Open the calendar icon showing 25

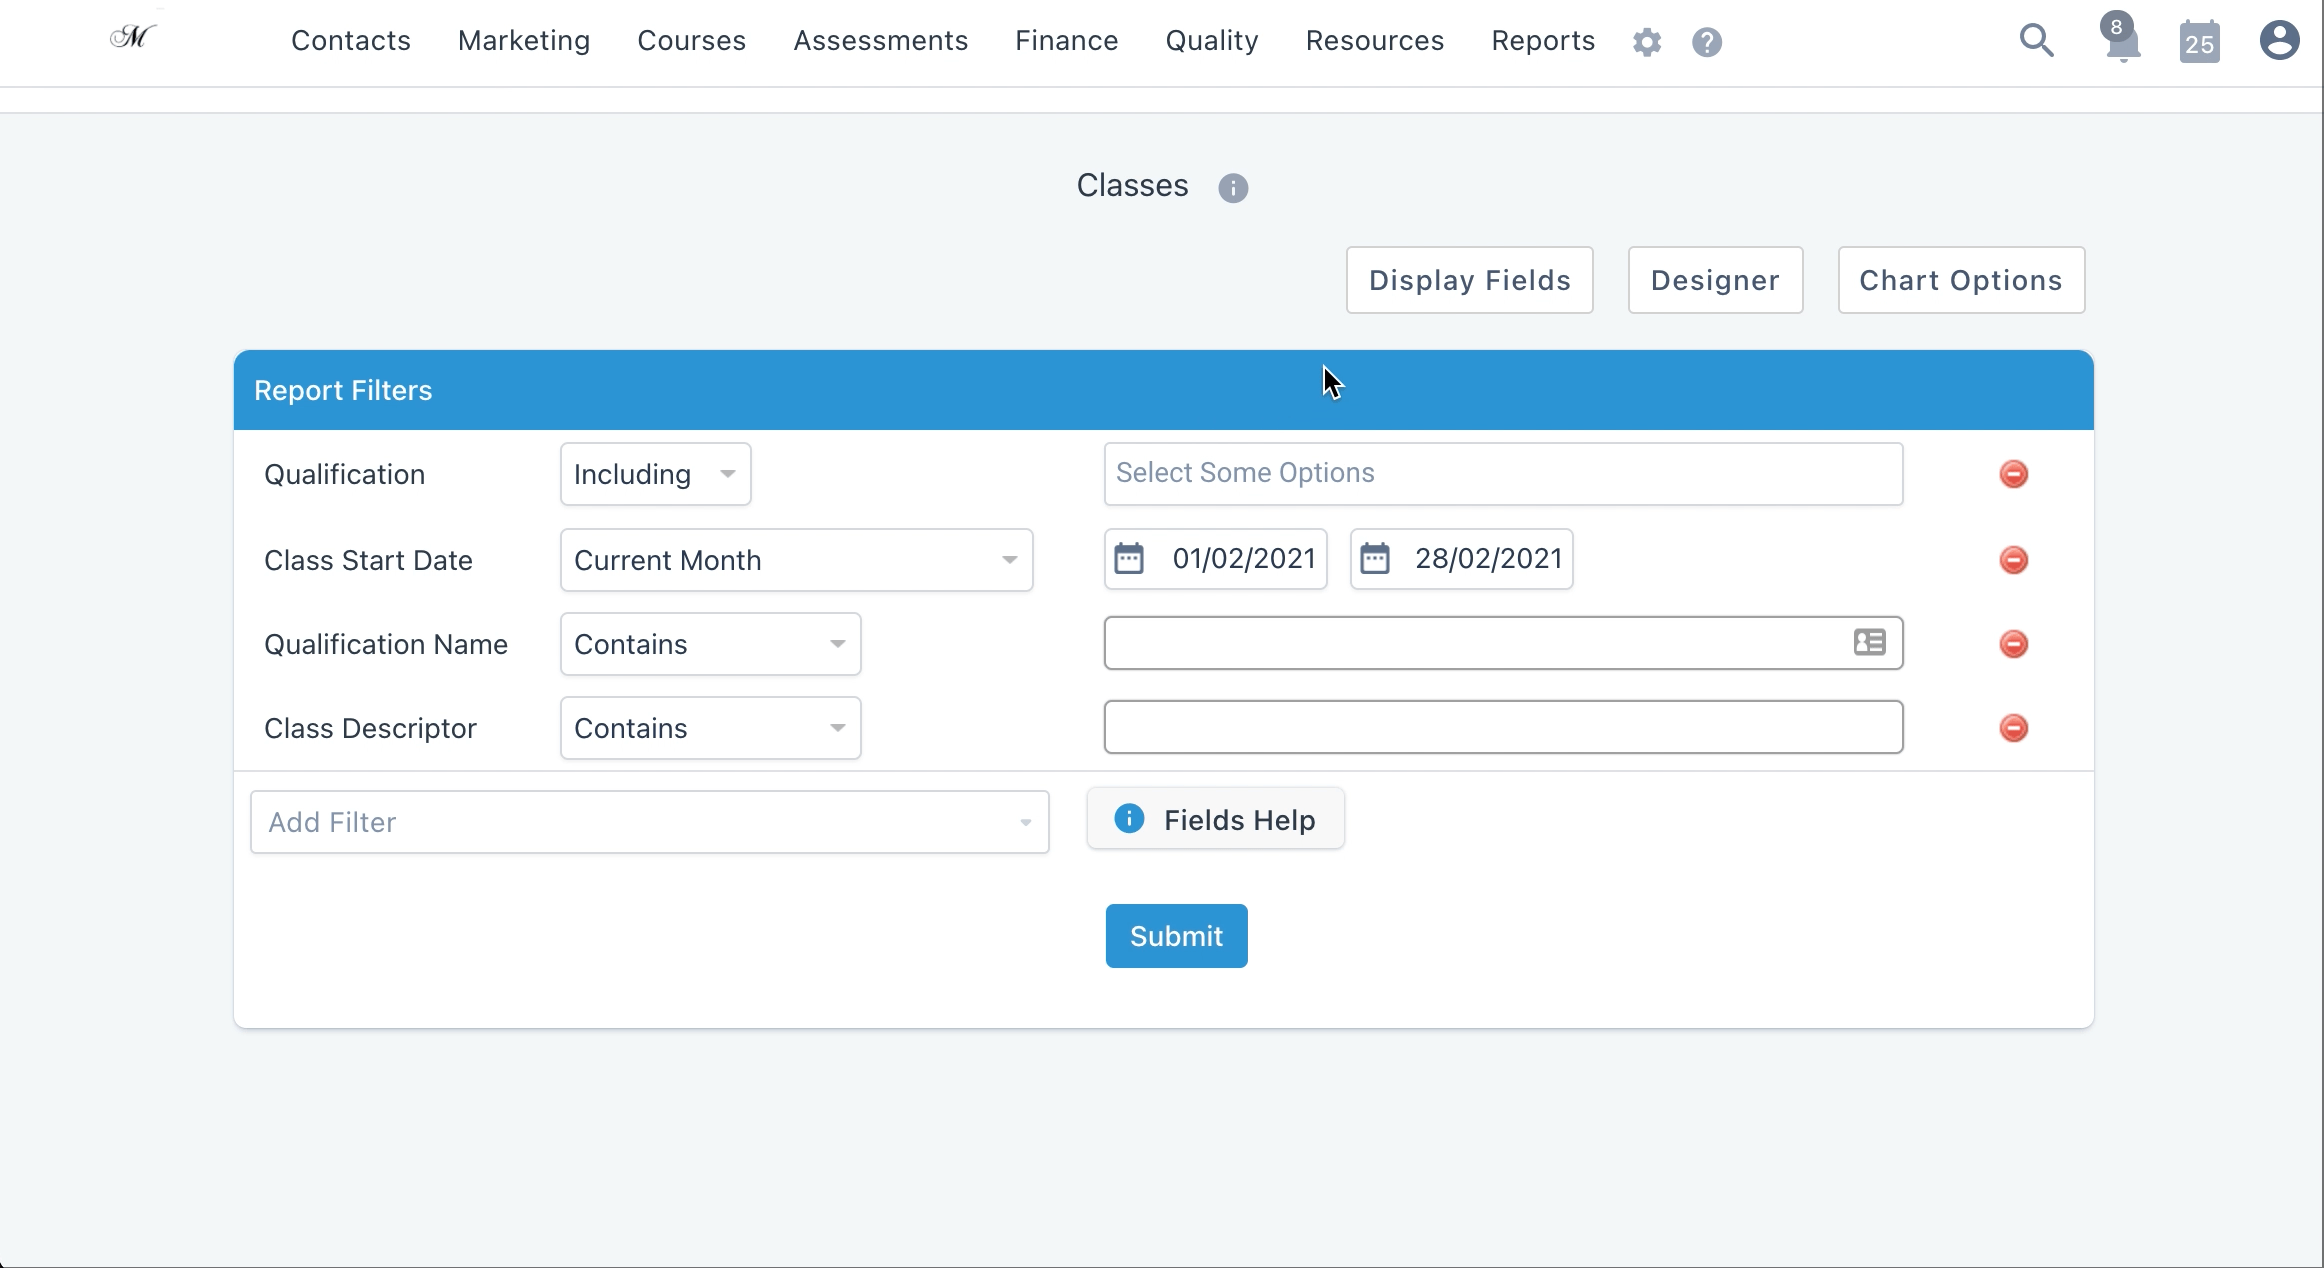[x=2199, y=42]
